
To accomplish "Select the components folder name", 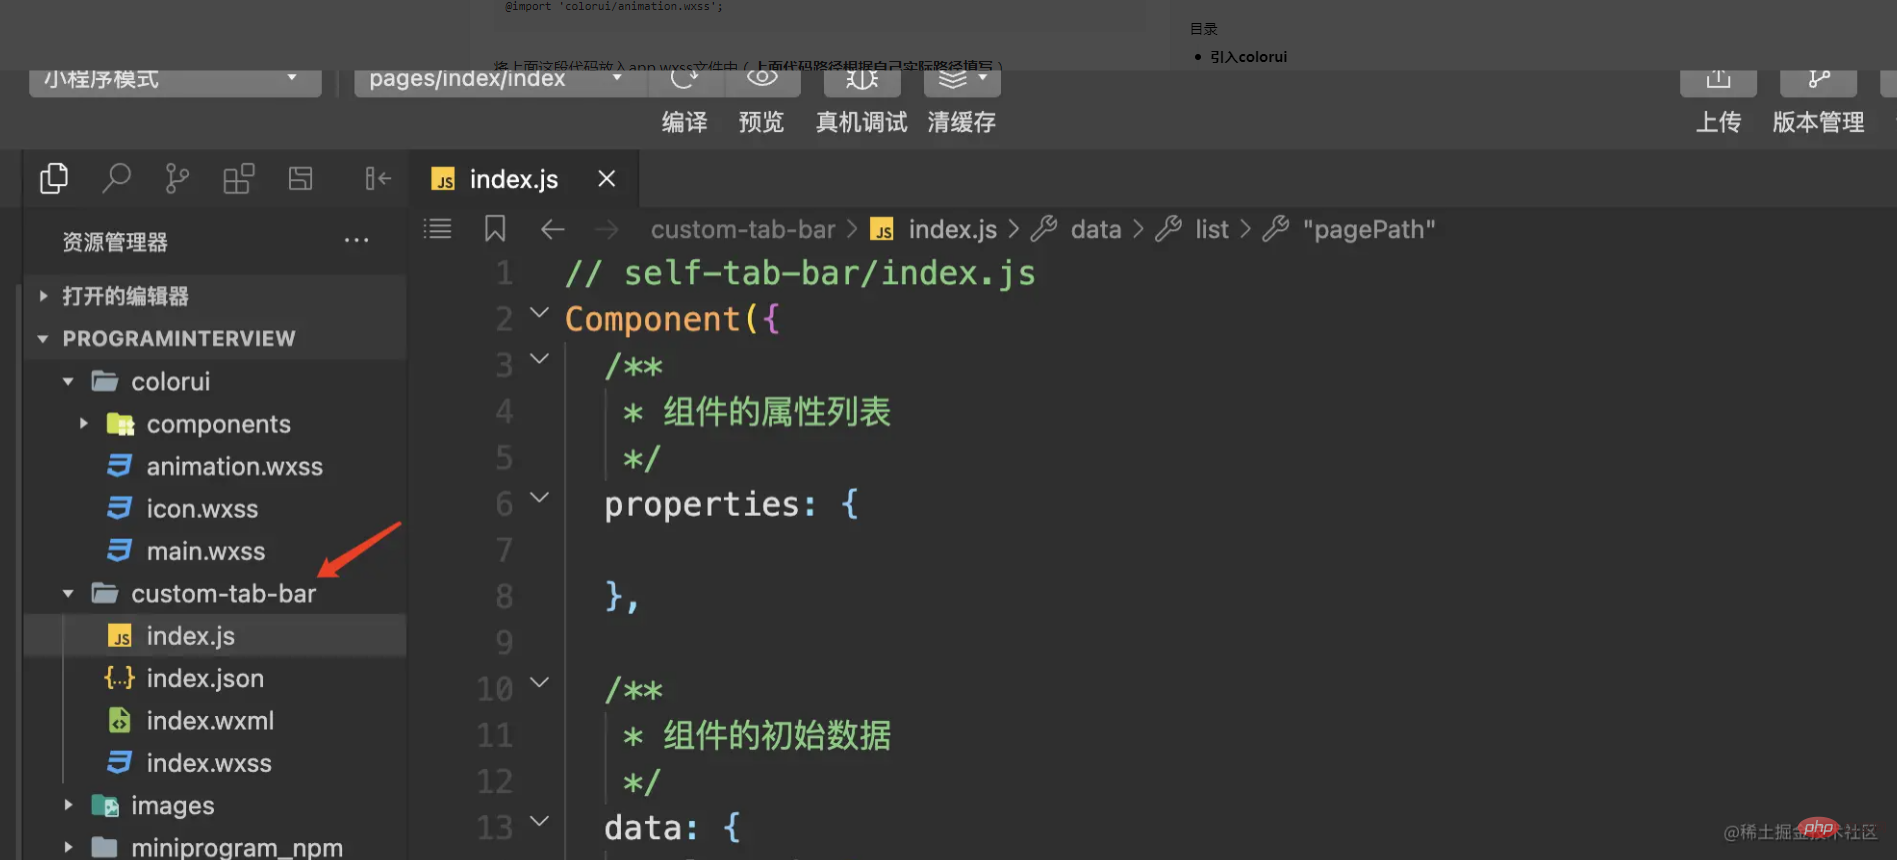I will coord(219,425).
